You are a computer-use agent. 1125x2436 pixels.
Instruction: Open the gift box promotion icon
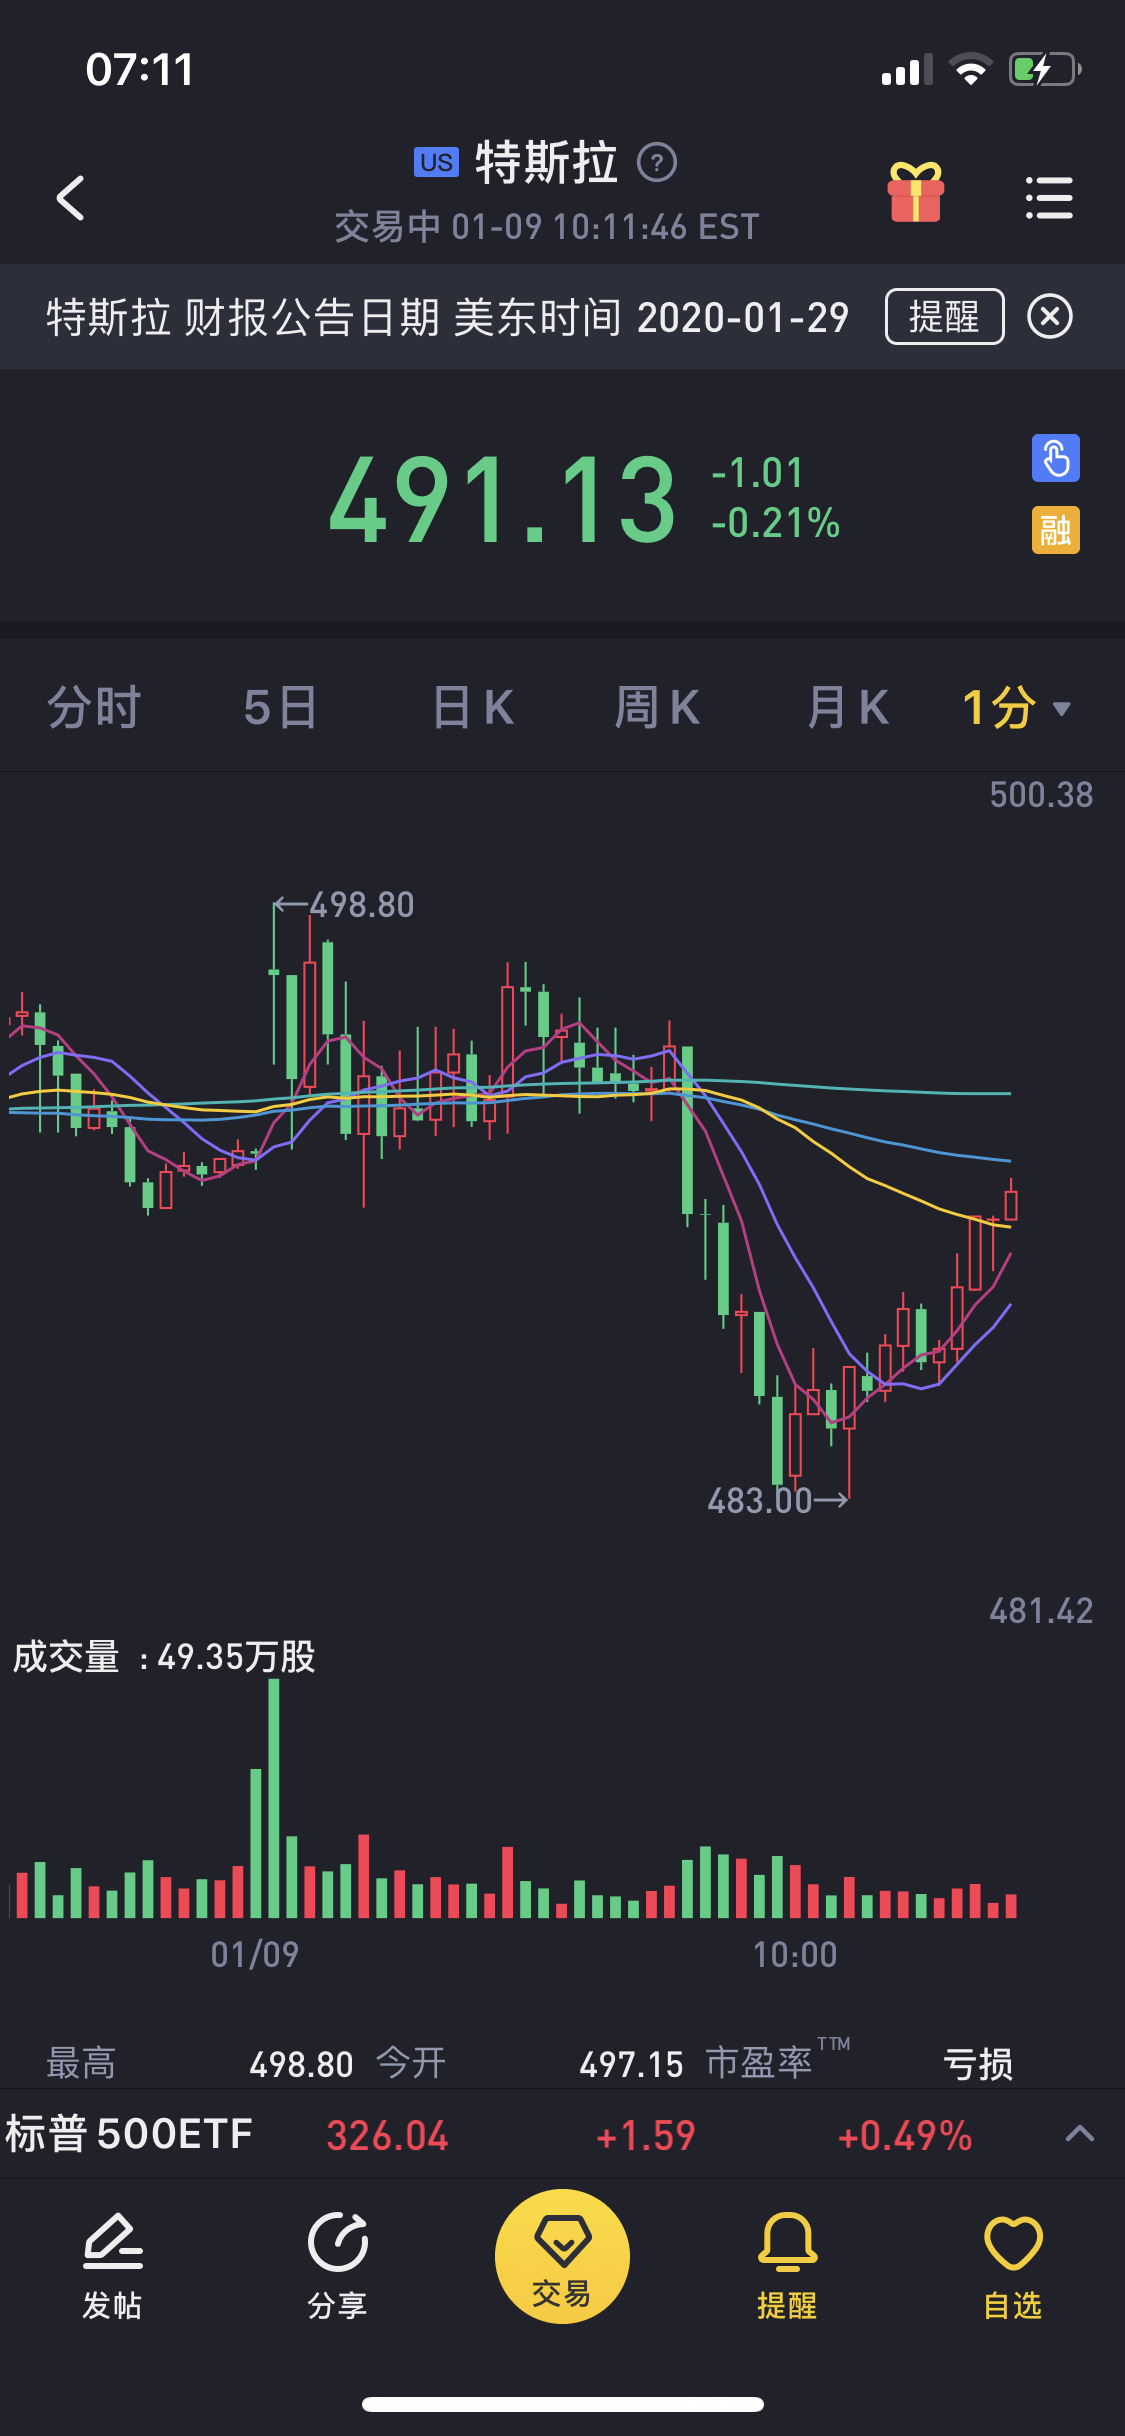pyautogui.click(x=915, y=192)
